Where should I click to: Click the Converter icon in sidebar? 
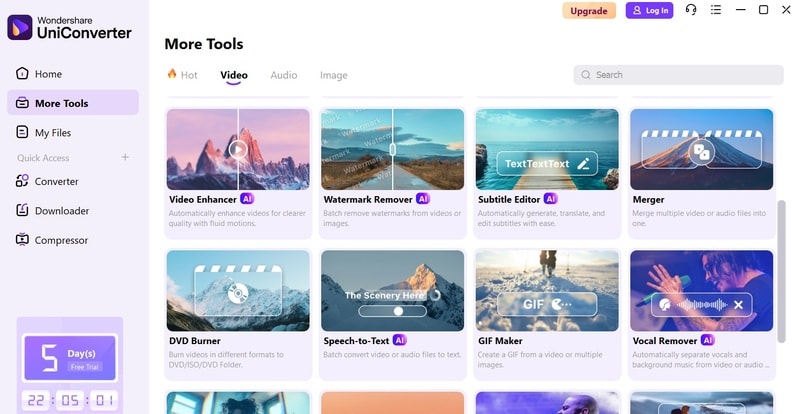tap(22, 181)
